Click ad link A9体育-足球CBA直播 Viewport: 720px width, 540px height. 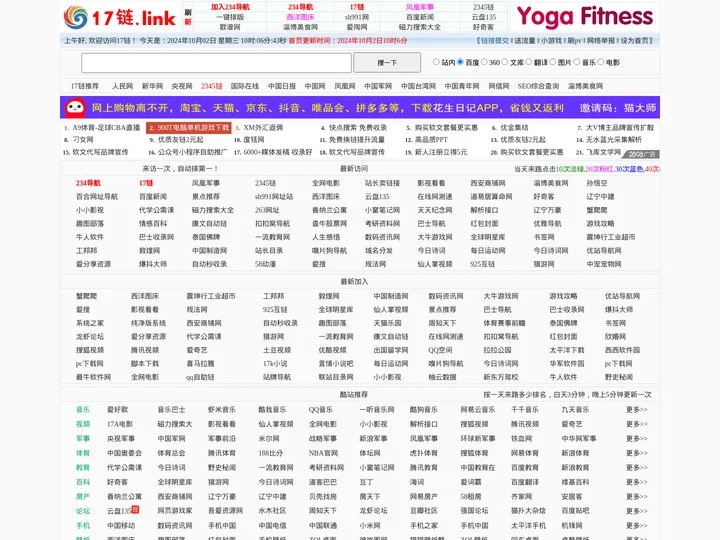tap(106, 128)
